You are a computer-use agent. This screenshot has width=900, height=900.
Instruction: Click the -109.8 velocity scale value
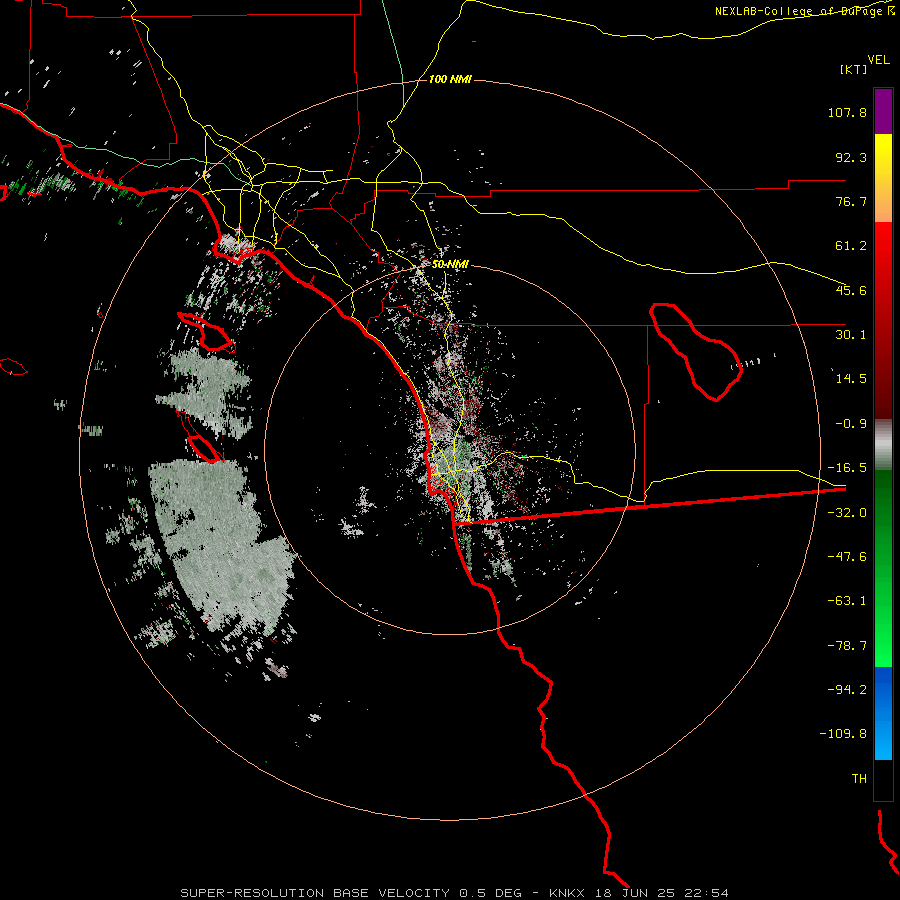pyautogui.click(x=843, y=734)
